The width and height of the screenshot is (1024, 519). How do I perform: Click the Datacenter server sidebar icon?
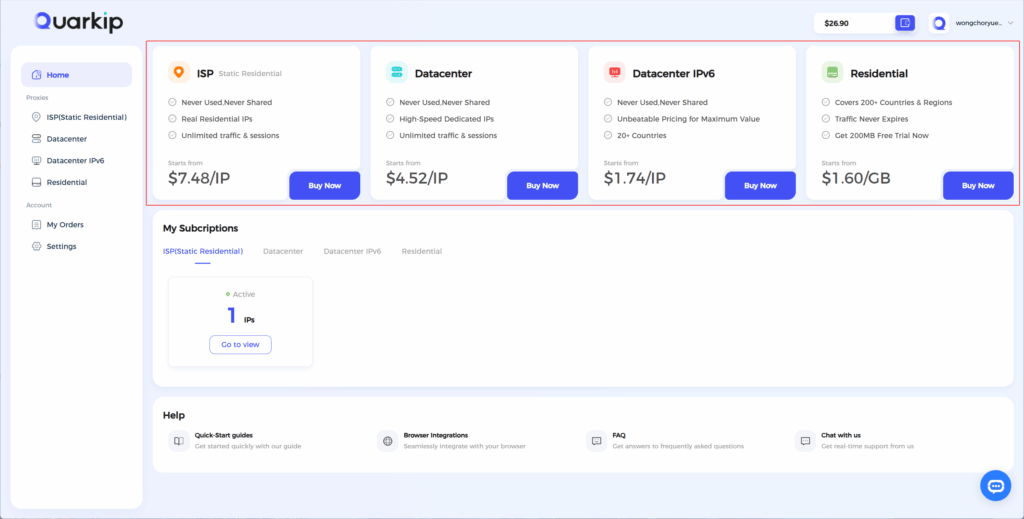point(37,139)
